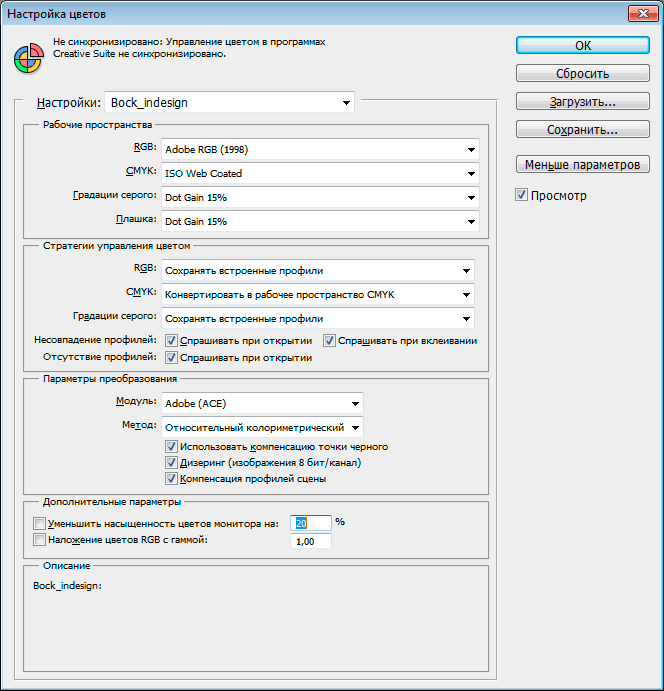Open the Плашка Dot Gain 15% dropdown
The image size is (664, 691).
(x=320, y=221)
